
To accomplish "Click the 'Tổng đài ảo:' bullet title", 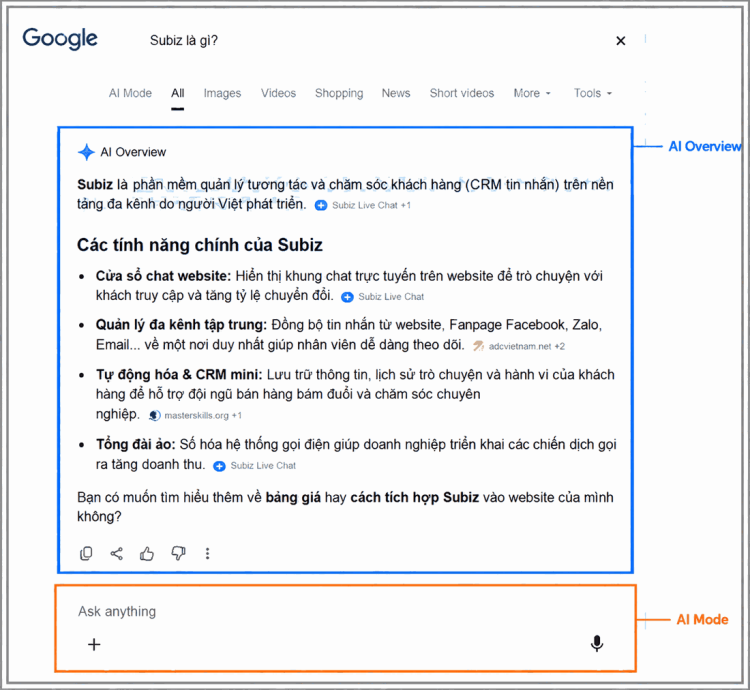I will (135, 444).
